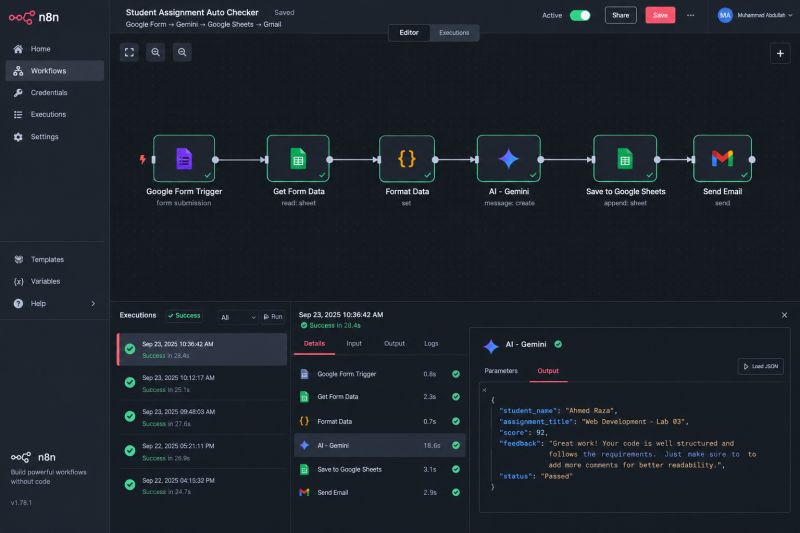The image size is (800, 533).
Task: Click the Format Data row in details
Action: click(380, 421)
